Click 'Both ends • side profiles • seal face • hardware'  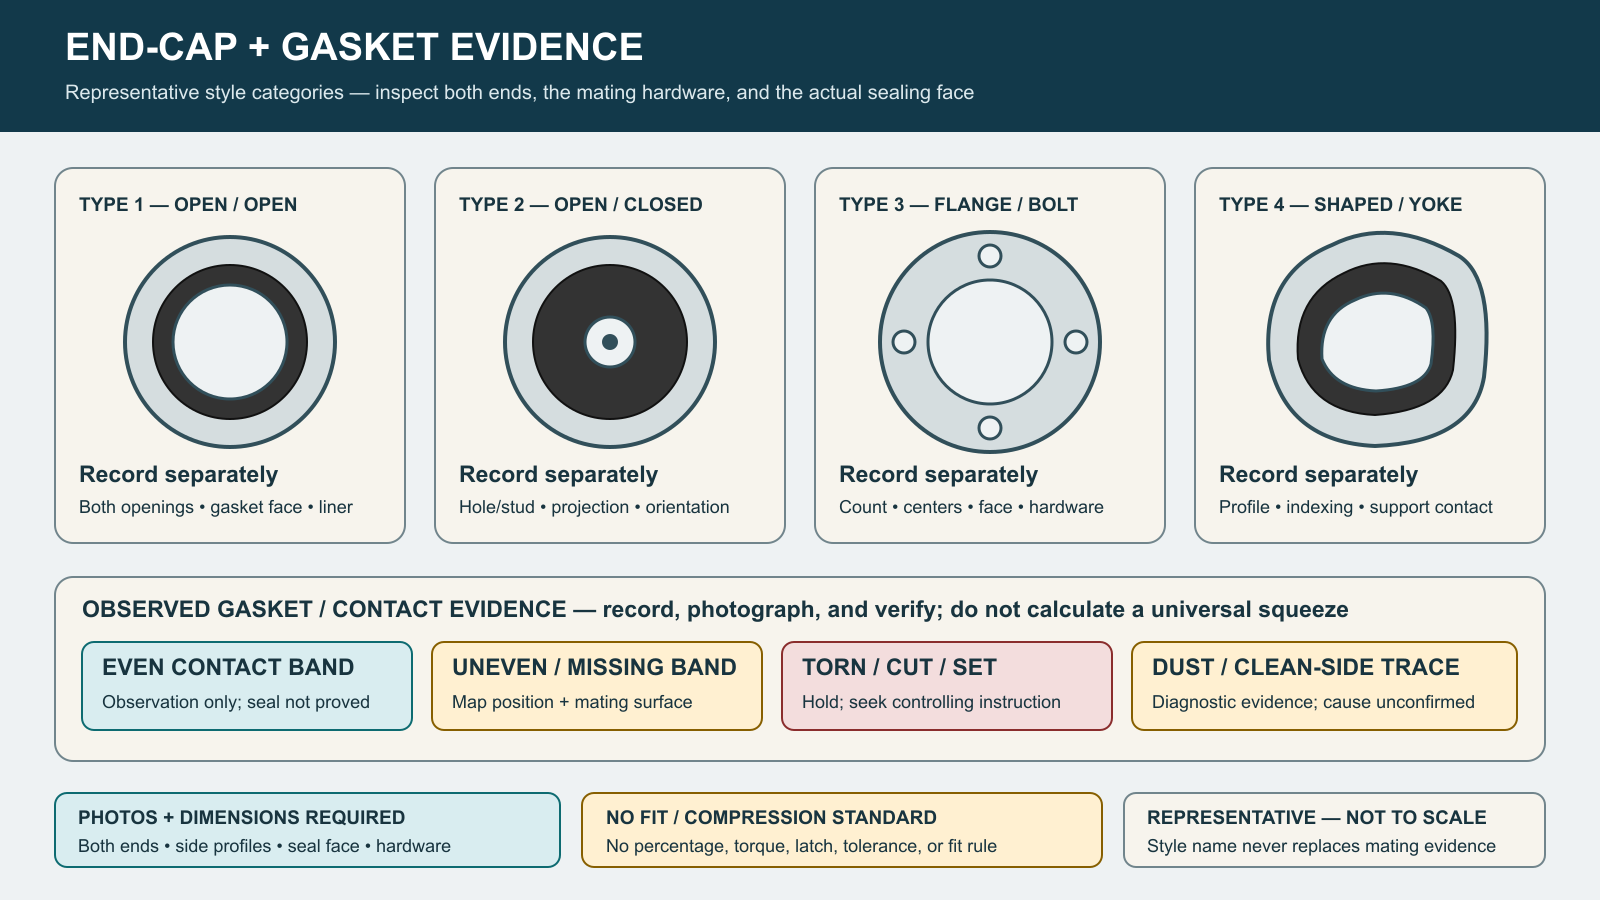[x=264, y=846]
